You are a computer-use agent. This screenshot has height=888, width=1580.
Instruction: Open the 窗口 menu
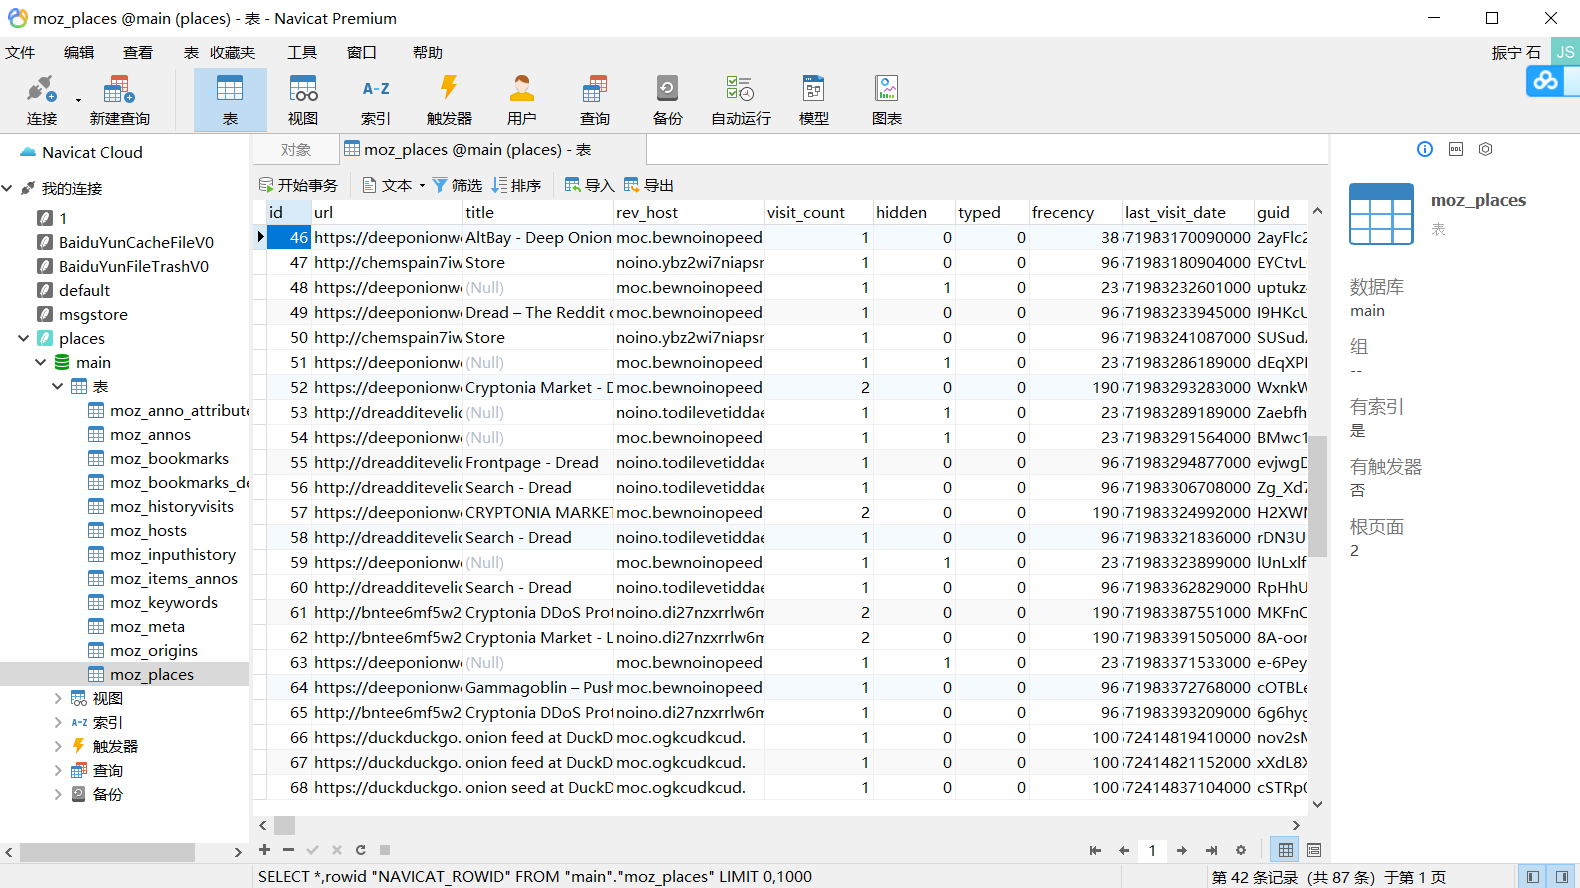361,52
